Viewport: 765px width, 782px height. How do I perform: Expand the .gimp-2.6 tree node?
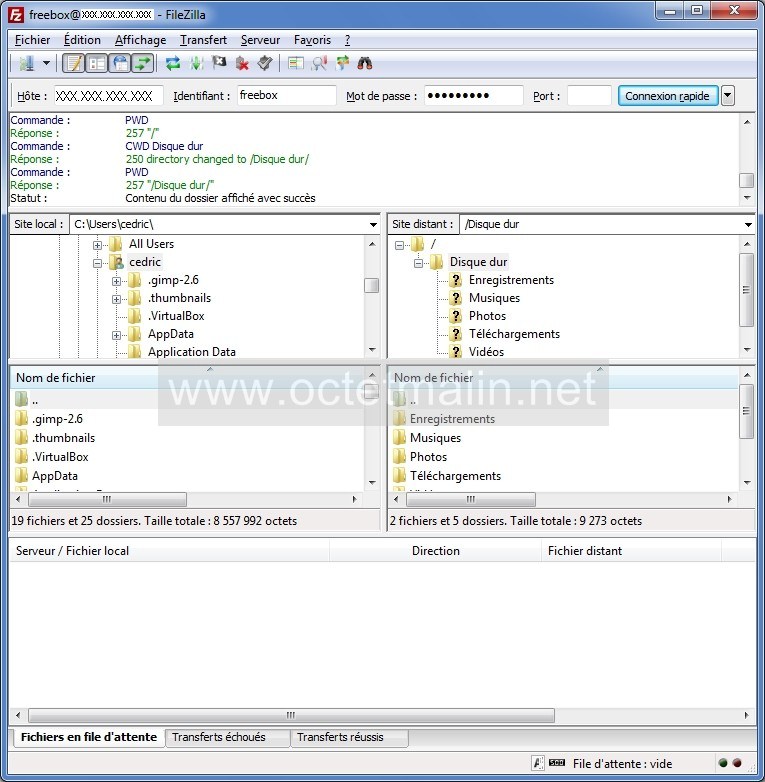[116, 281]
